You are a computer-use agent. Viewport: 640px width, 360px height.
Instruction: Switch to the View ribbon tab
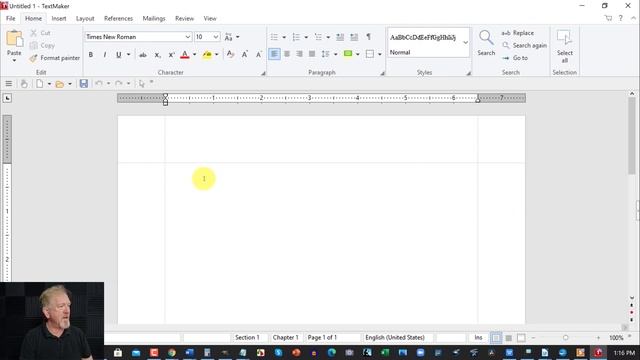[210, 18]
